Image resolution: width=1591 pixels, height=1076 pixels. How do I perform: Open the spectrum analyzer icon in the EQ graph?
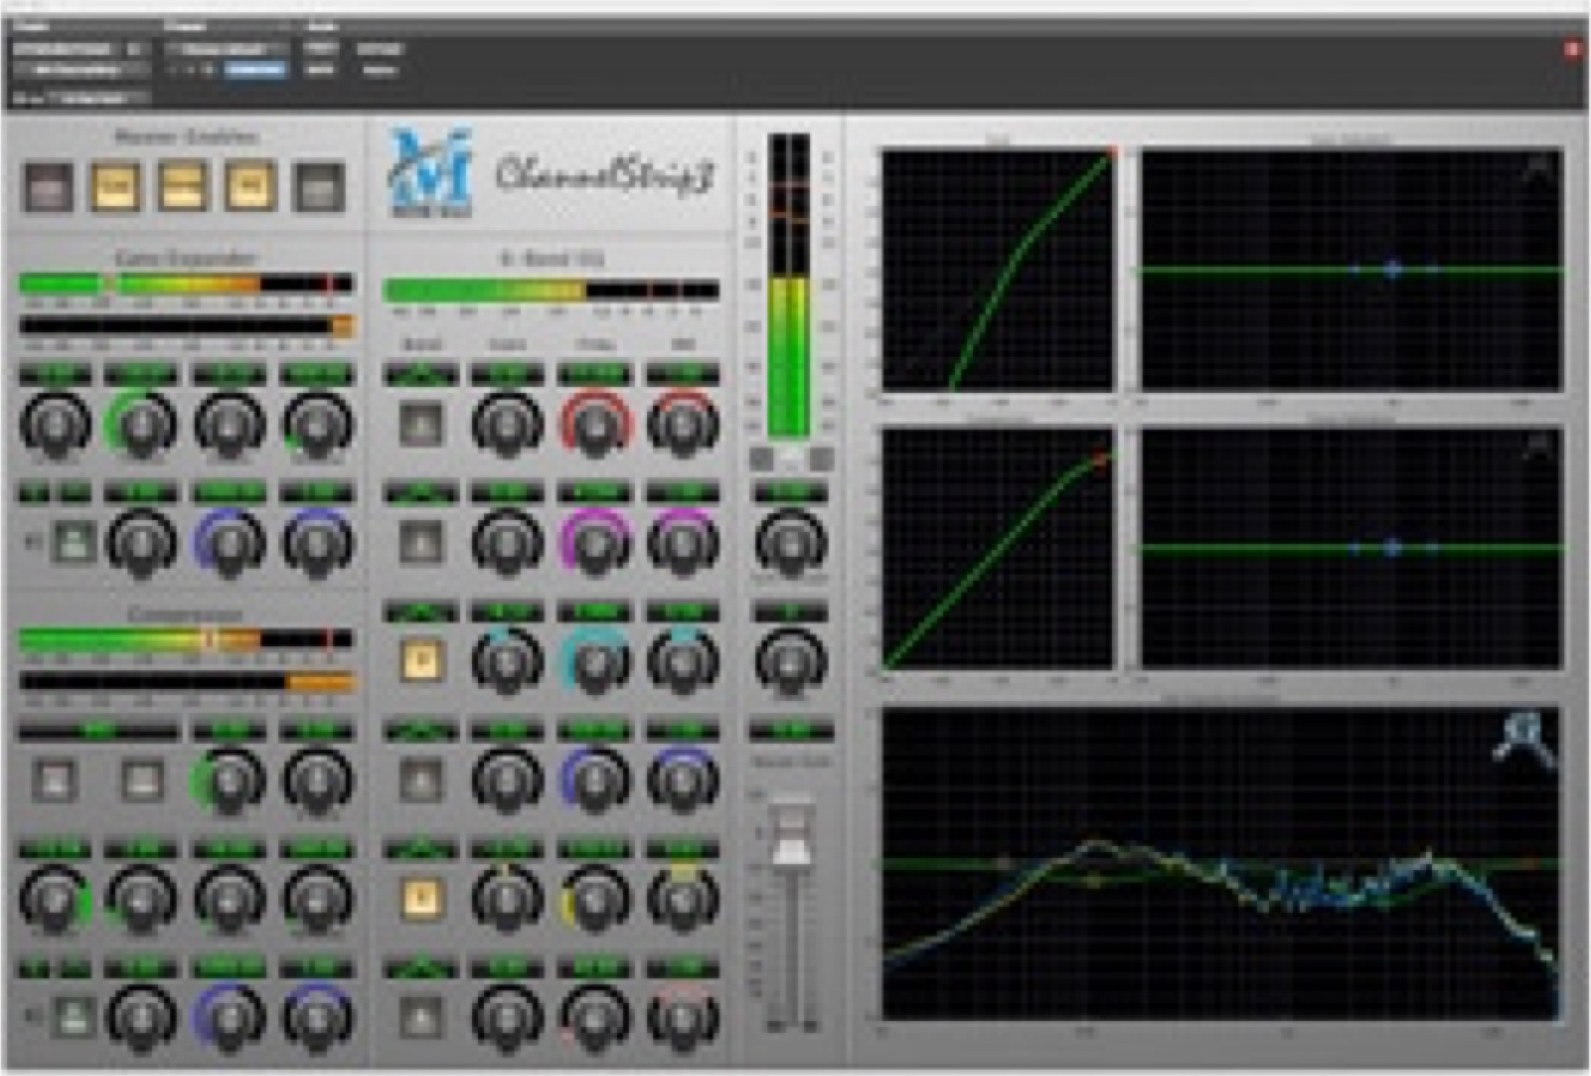coord(1523,739)
